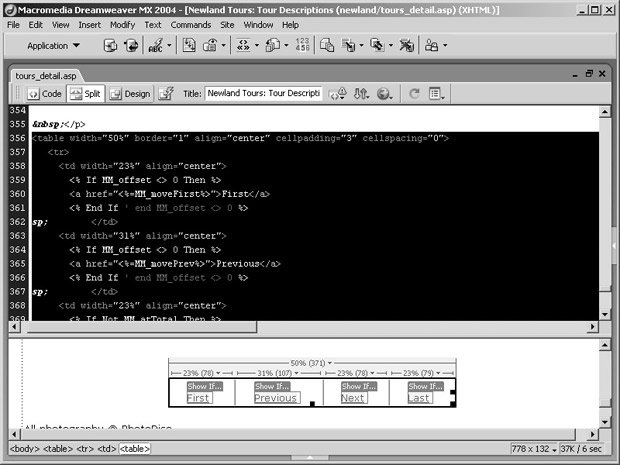Click the Delete Record icon
This screenshot has height=465, width=620.
pyautogui.click(x=406, y=45)
